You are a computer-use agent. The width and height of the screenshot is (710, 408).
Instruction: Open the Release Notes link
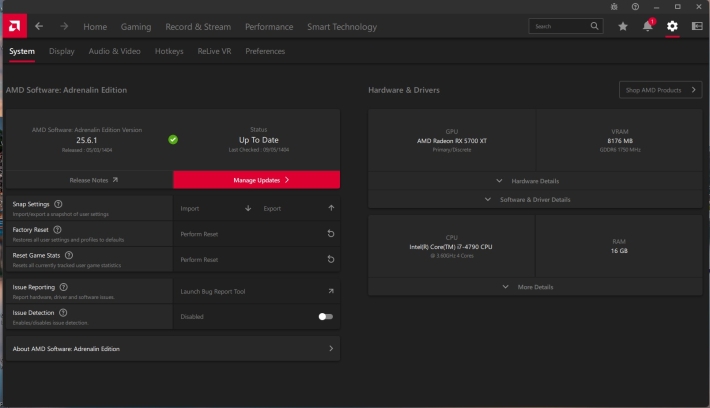coord(94,180)
